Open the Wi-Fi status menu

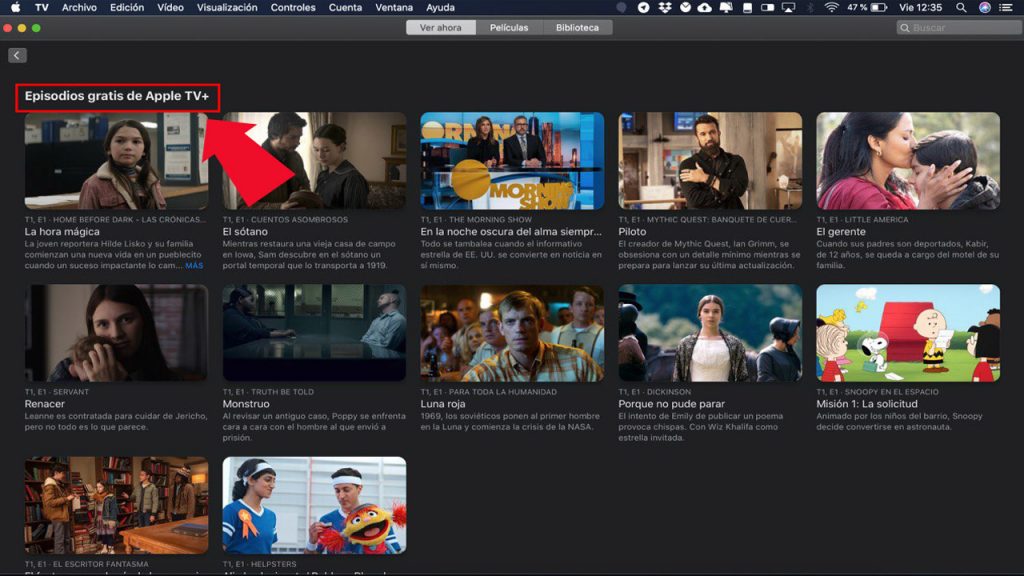(x=831, y=8)
